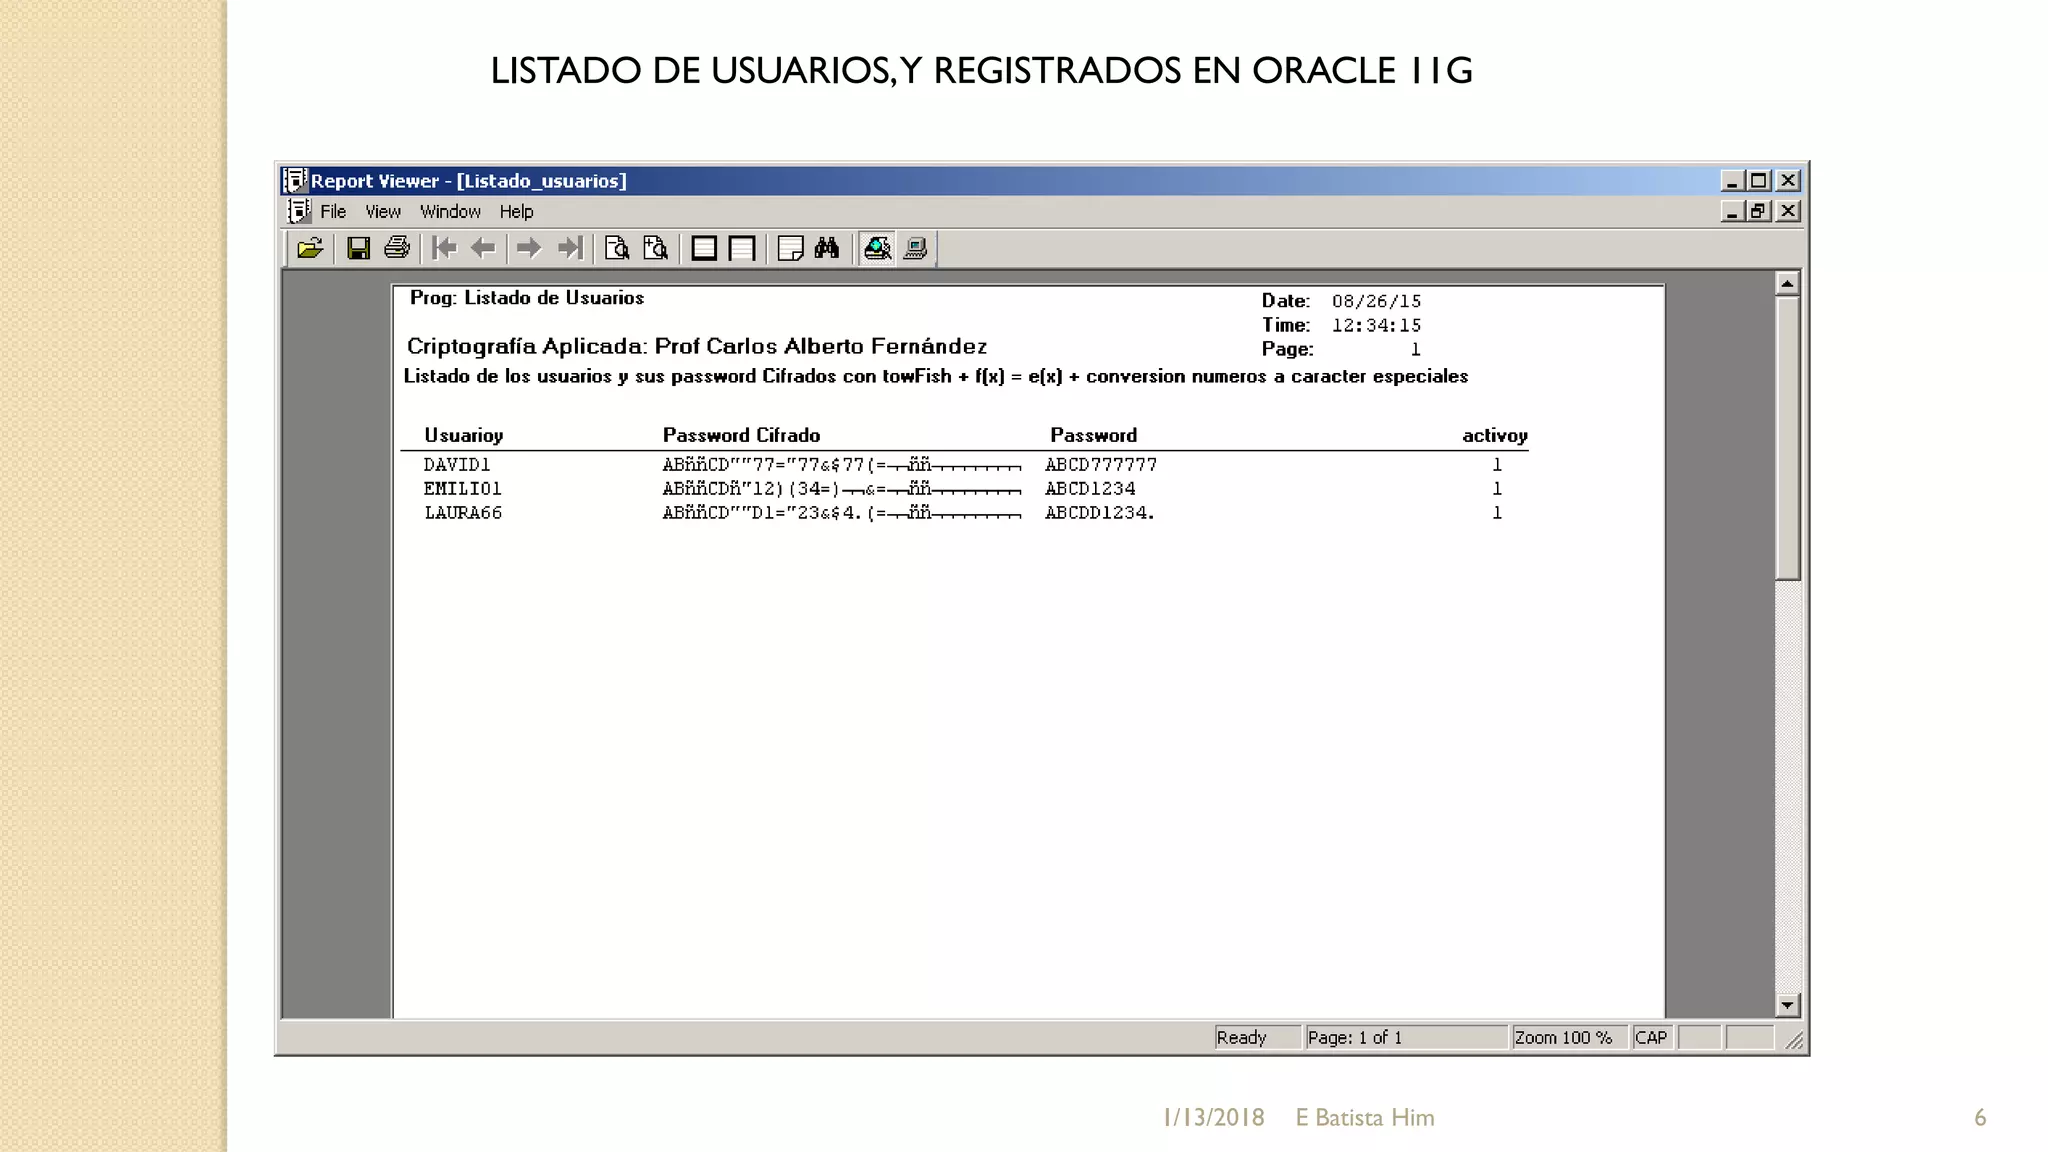Click the Previous page arrow icon
Viewport: 2048px width, 1152px height.
click(483, 248)
